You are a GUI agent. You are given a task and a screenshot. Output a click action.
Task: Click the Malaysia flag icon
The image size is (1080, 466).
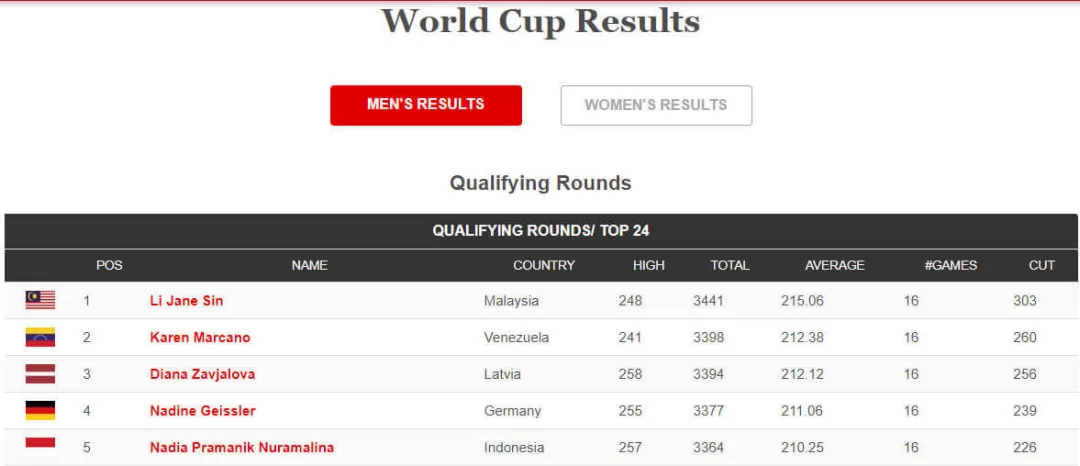(x=40, y=300)
